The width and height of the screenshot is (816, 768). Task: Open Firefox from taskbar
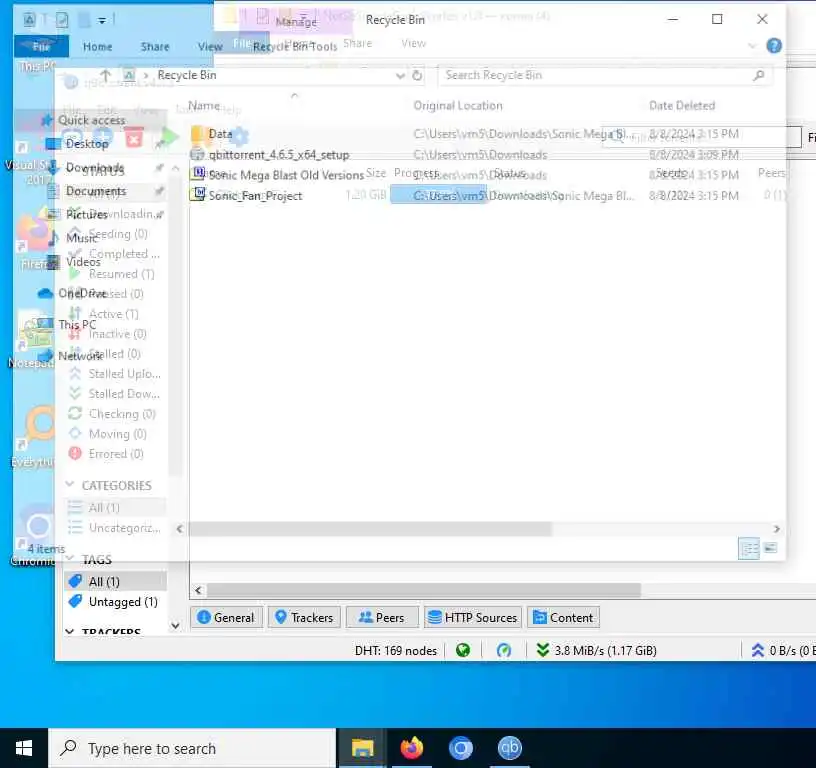[x=411, y=748]
